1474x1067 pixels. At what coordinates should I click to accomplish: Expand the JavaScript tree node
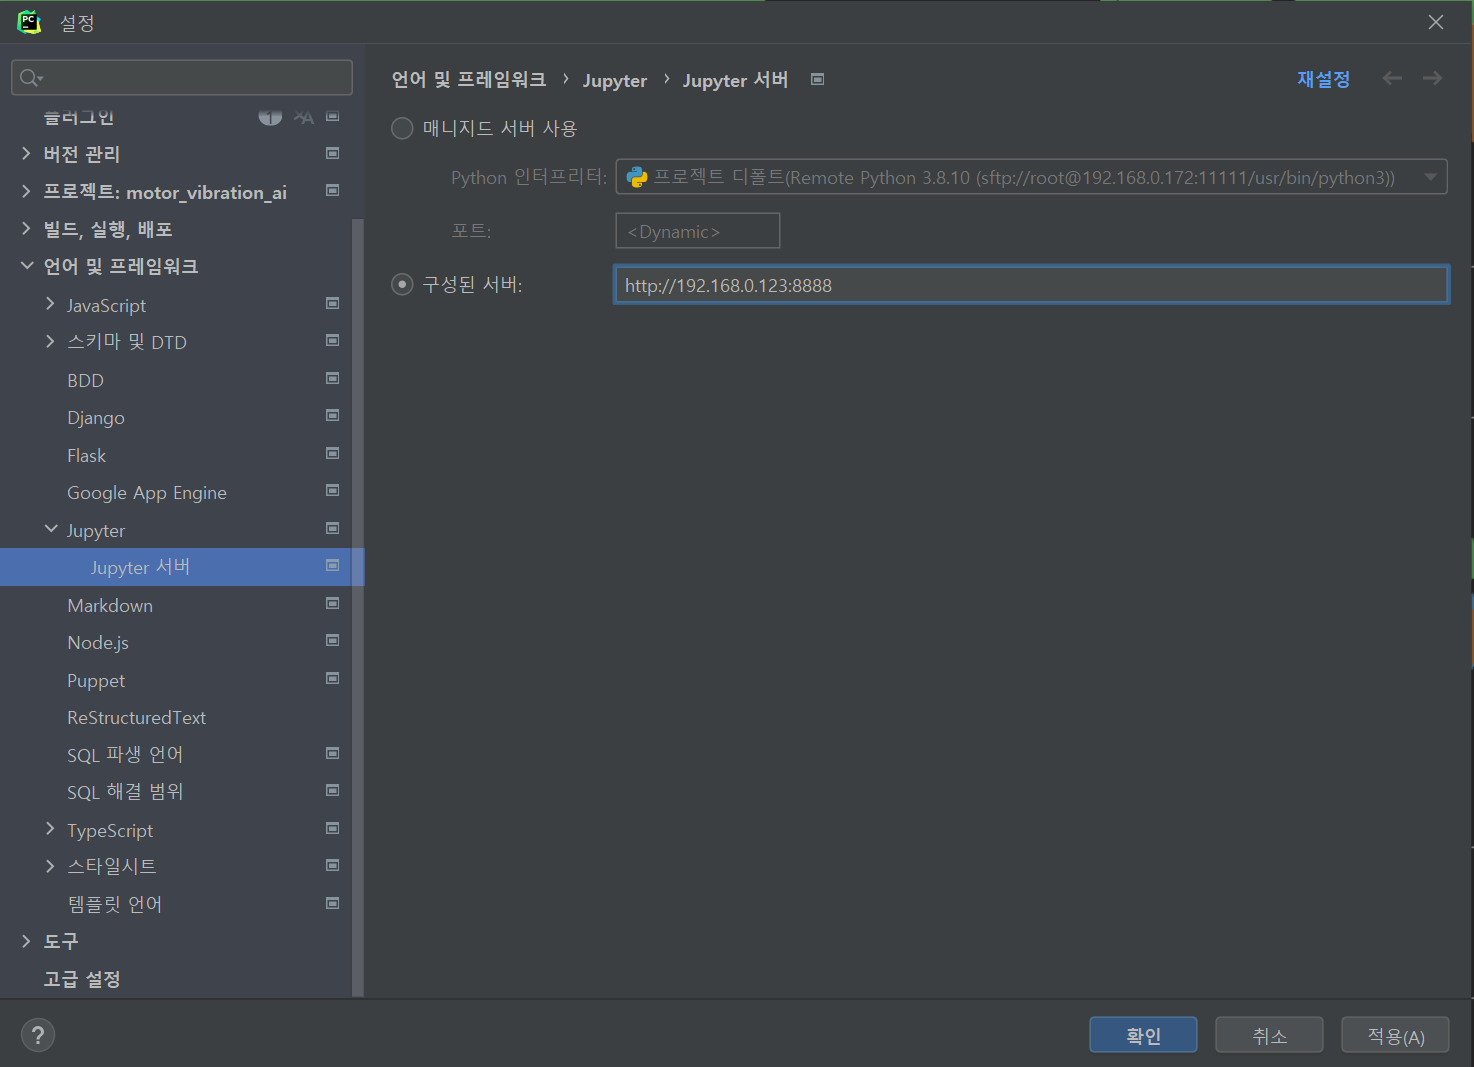click(x=50, y=303)
